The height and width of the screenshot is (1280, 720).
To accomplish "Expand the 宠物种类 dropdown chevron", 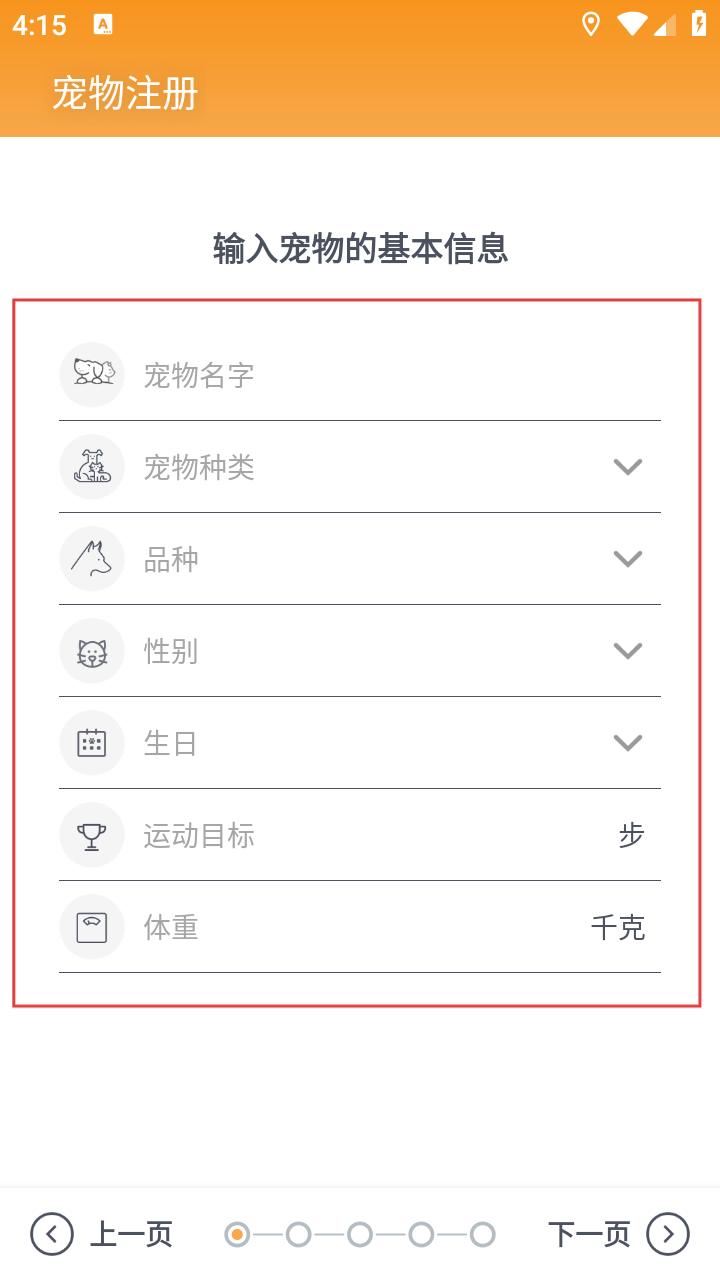I will (x=627, y=467).
